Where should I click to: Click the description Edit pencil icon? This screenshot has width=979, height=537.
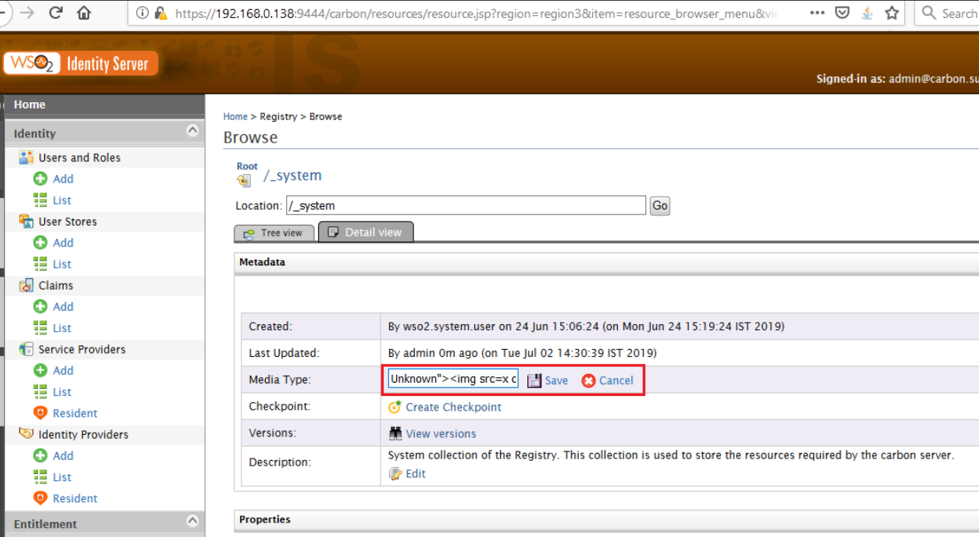click(395, 474)
